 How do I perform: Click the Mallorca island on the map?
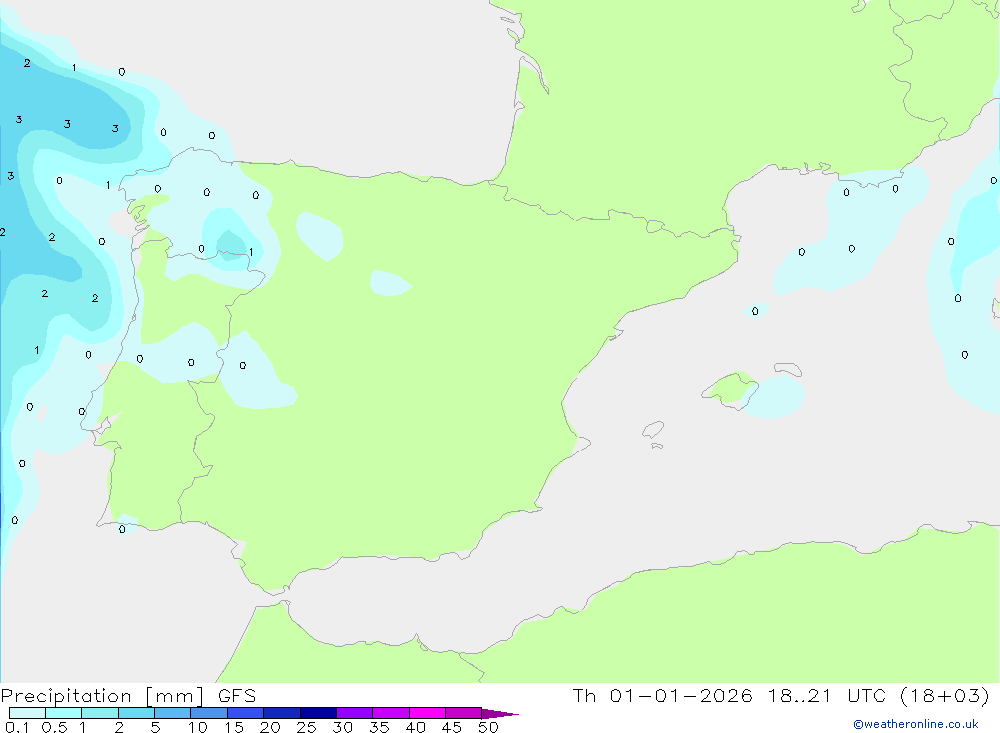(x=730, y=390)
